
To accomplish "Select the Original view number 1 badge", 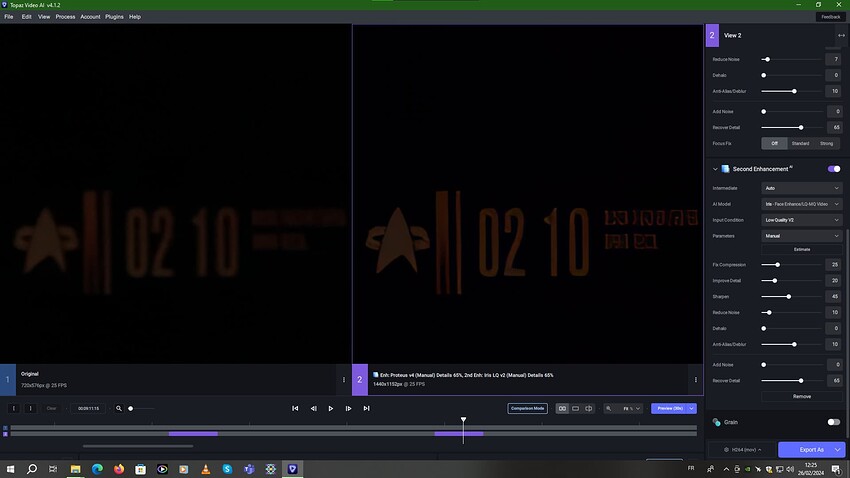I will 8,379.
